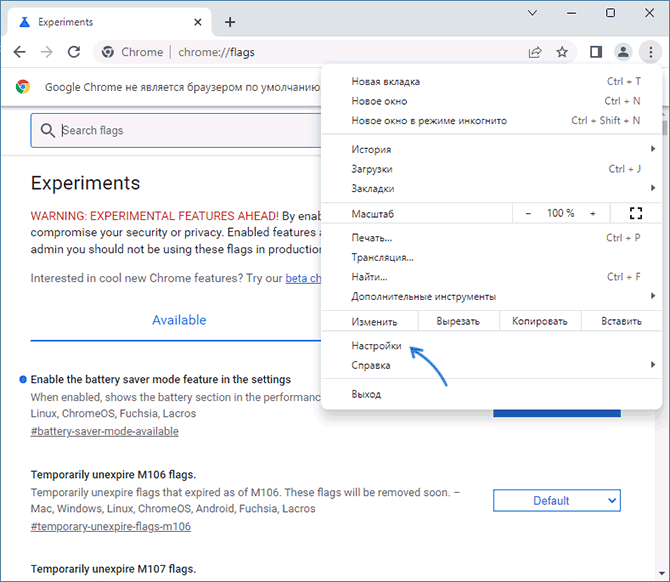Viewport: 670px width, 582px height.
Task: Choose Трансляция… in the menu
Action: click(x=491, y=257)
